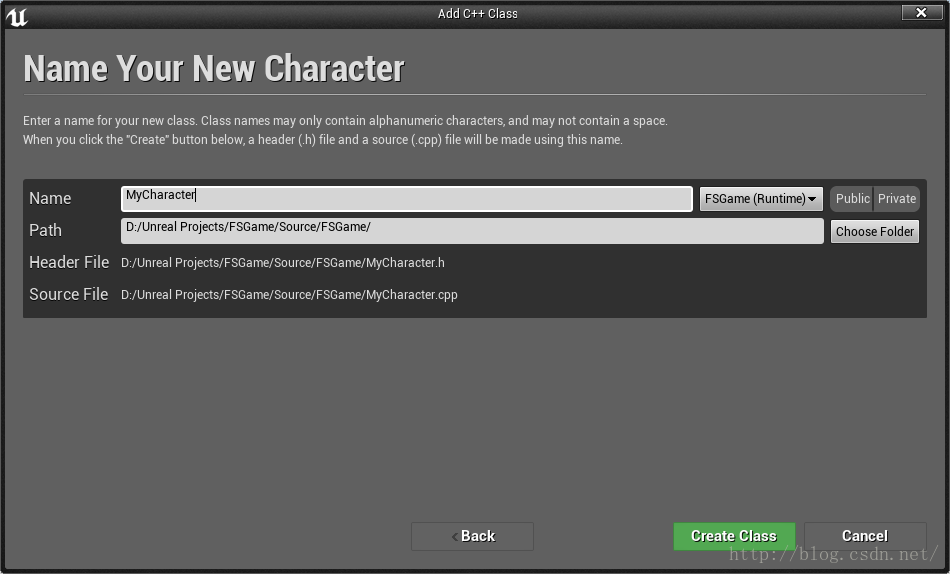The width and height of the screenshot is (950, 574).
Task: Select the Private class location toggle
Action: tap(897, 199)
